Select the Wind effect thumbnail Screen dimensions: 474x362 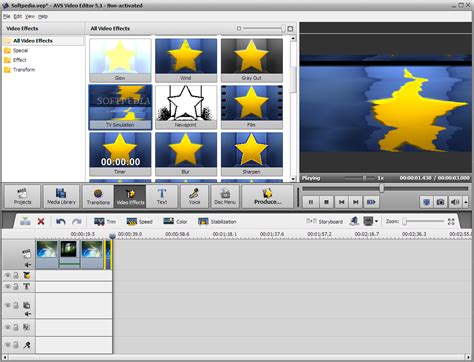pyautogui.click(x=186, y=60)
